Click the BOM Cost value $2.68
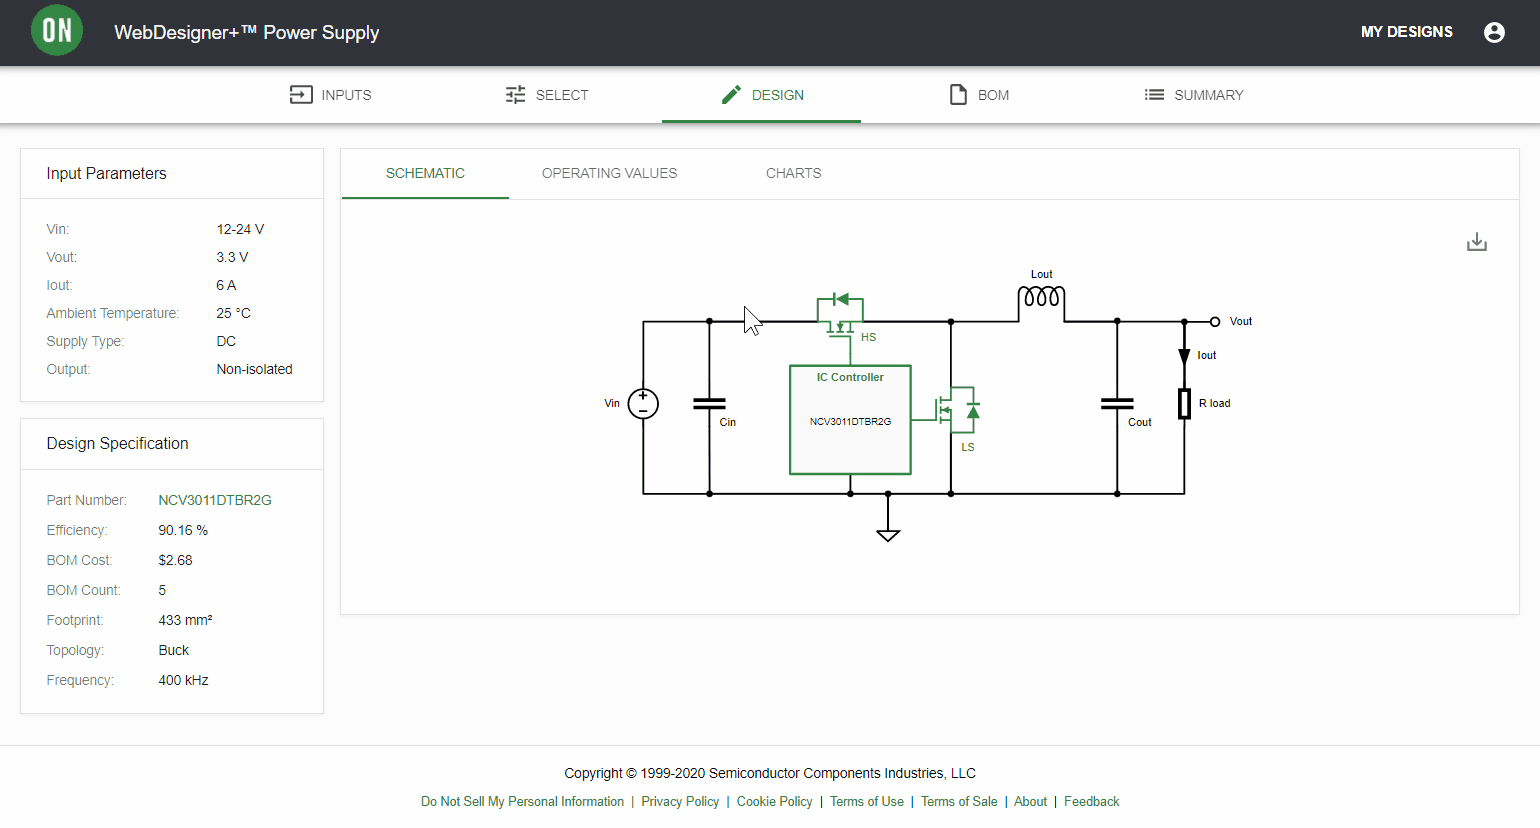Image resolution: width=1540 pixels, height=828 pixels. click(175, 560)
